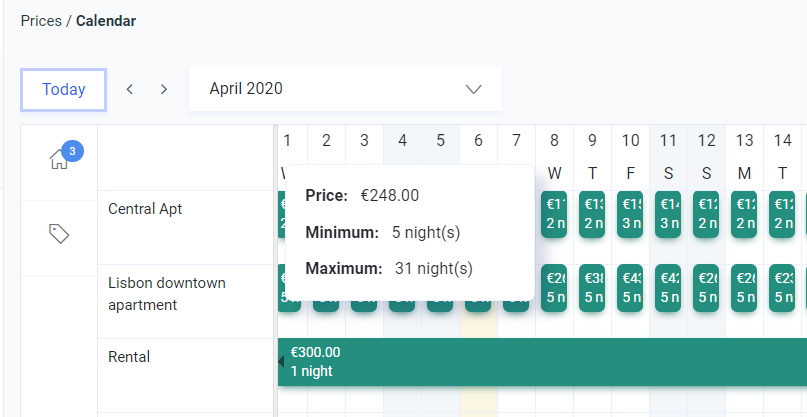Click the Today button
The image size is (807, 417).
[x=64, y=89]
